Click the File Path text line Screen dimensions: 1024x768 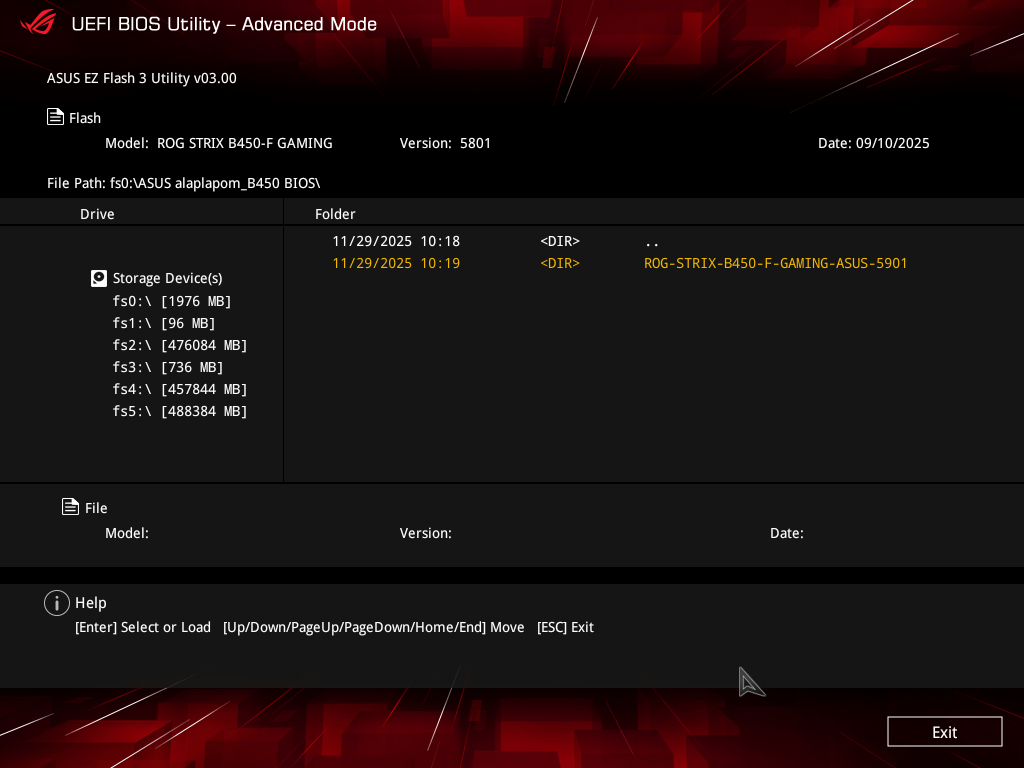[190, 183]
